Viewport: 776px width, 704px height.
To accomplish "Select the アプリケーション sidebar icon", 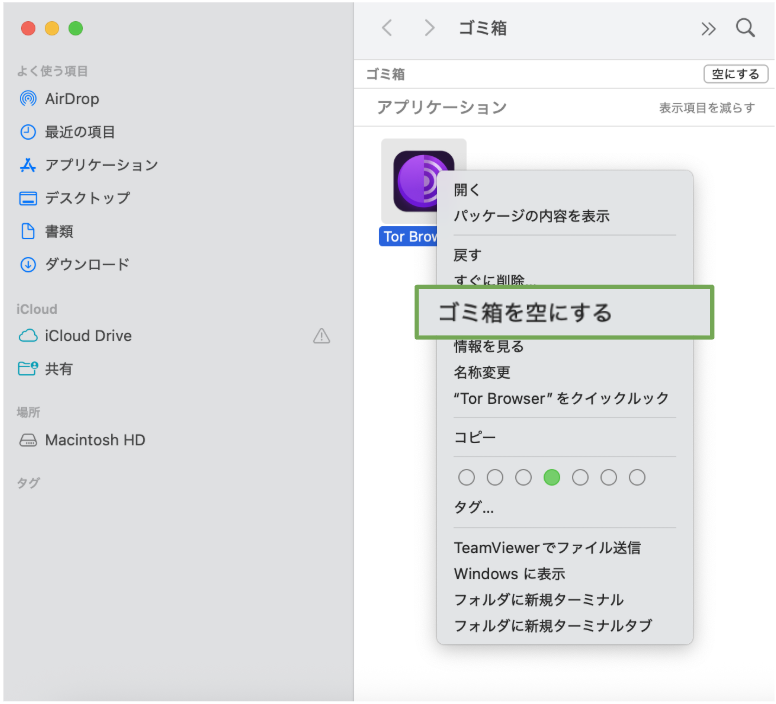I will [x=28, y=165].
